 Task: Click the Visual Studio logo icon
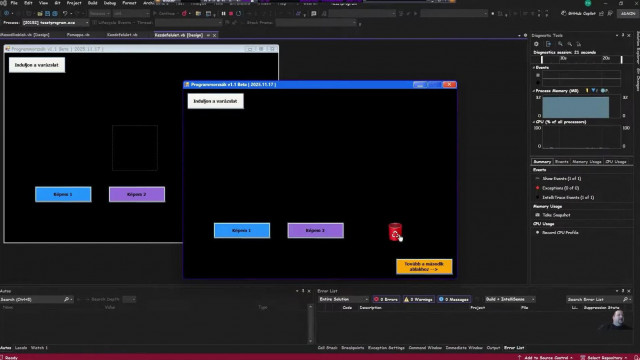pyautogui.click(x=3, y=3)
